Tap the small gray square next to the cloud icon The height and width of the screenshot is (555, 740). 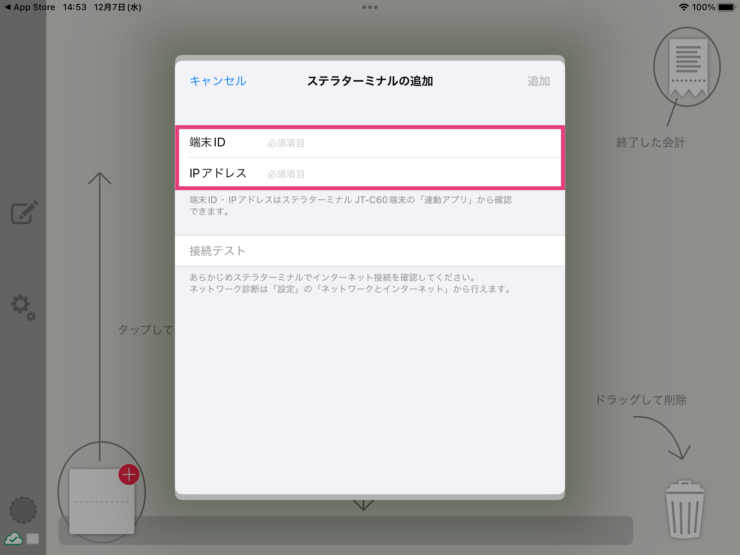pyautogui.click(x=33, y=538)
